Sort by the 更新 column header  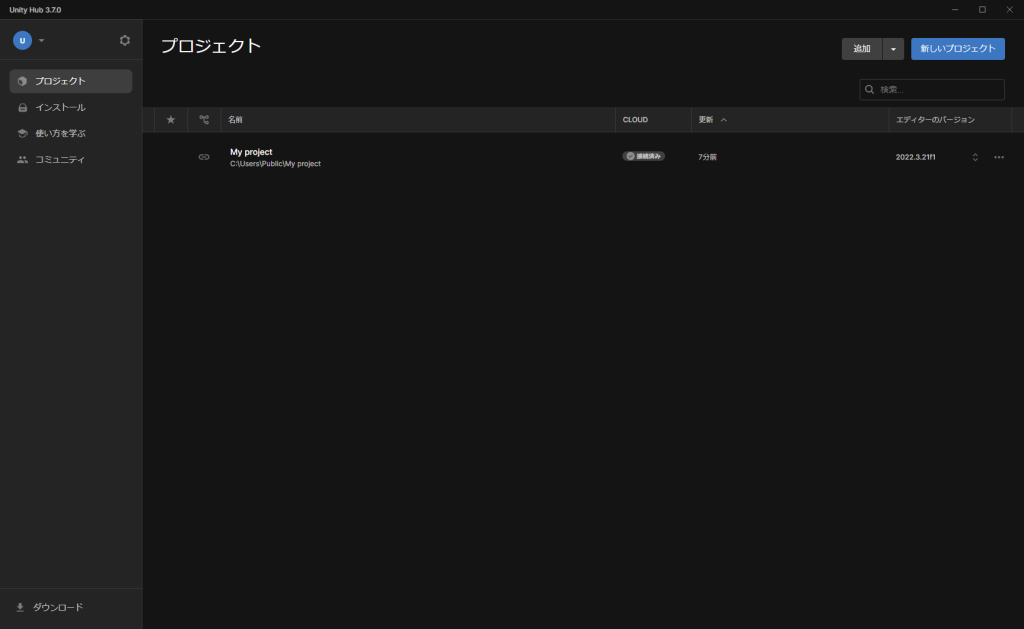click(x=706, y=120)
